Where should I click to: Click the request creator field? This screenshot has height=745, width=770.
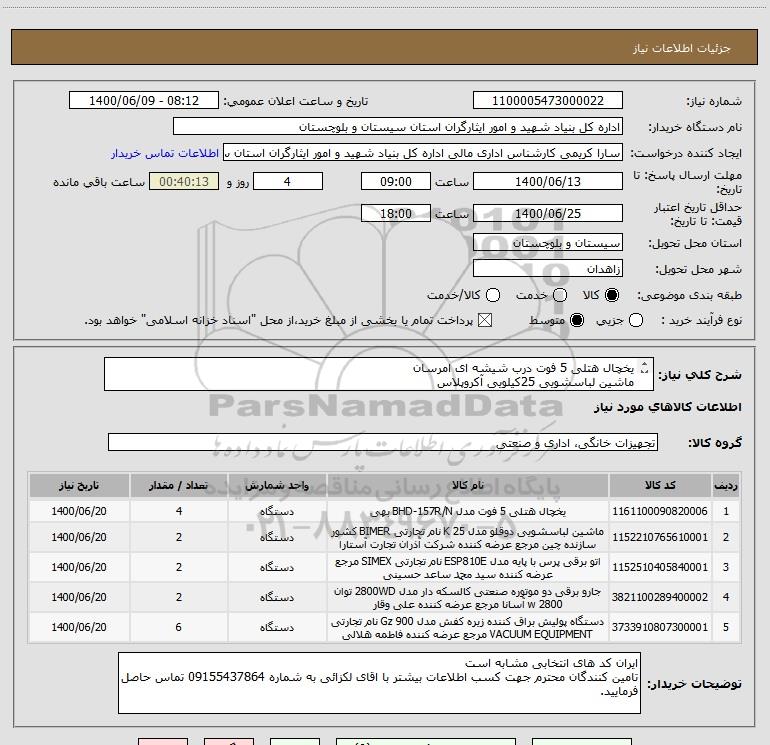(x=423, y=153)
